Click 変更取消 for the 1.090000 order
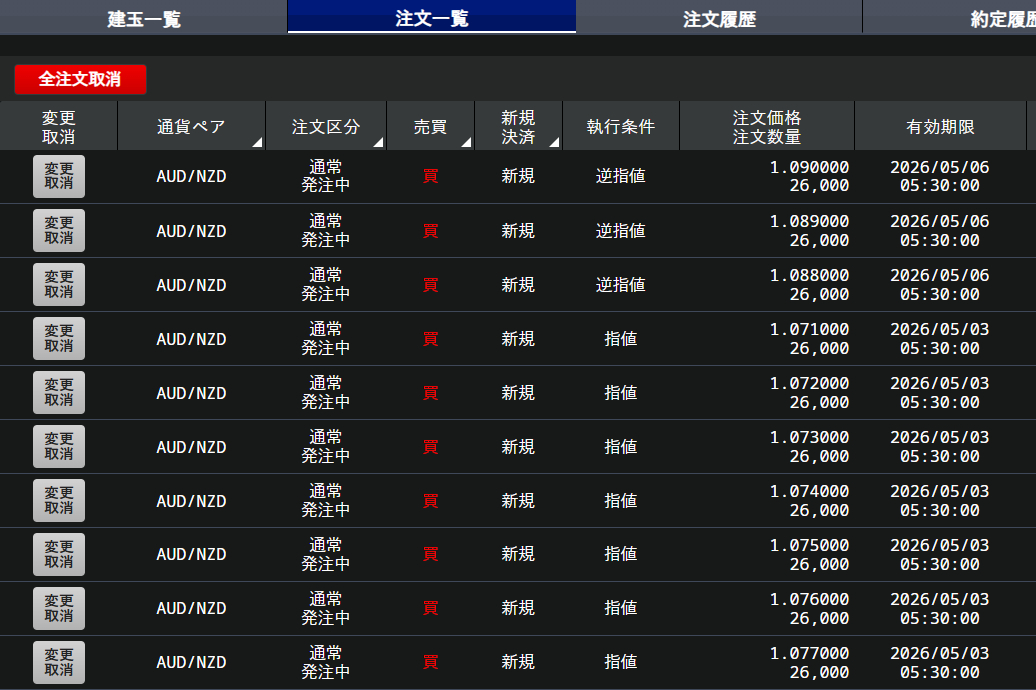The image size is (1036, 690). [59, 176]
